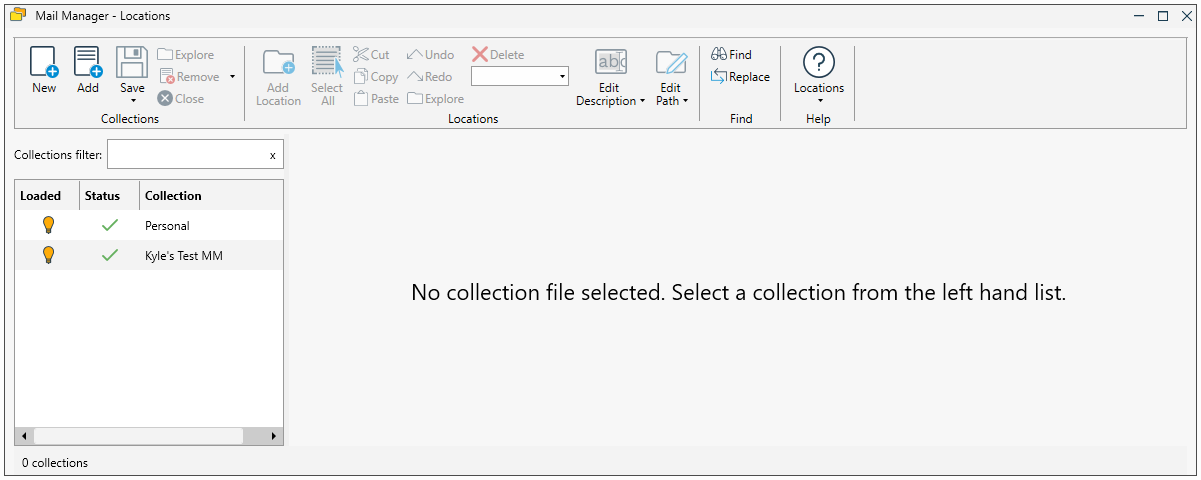Clear the collections filter with x button

point(273,155)
